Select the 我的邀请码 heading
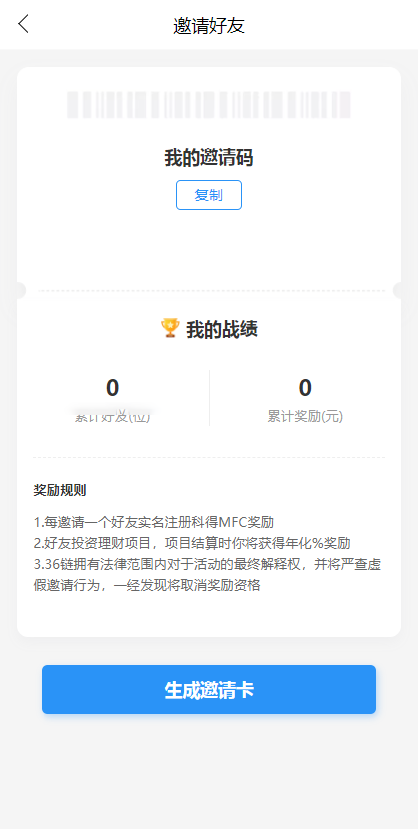This screenshot has width=418, height=829. (209, 158)
